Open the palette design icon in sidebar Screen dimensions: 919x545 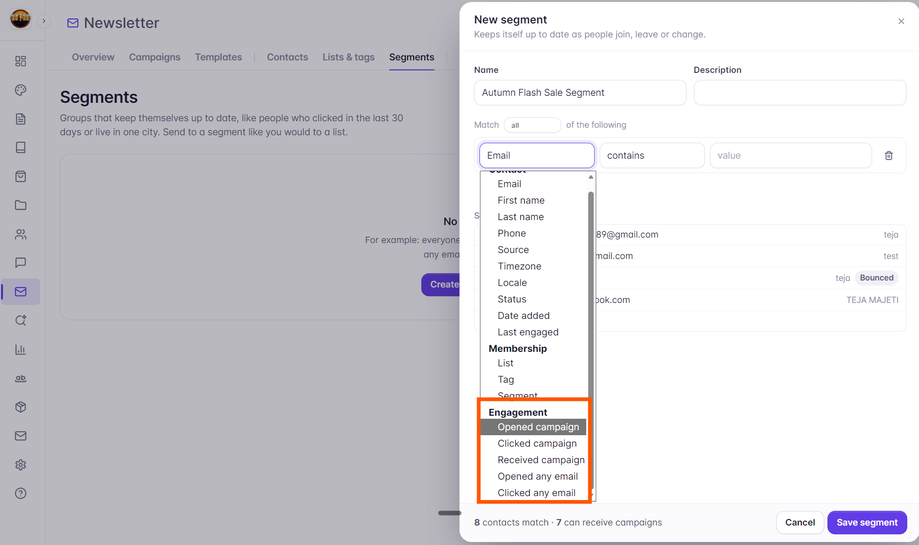tap(21, 90)
